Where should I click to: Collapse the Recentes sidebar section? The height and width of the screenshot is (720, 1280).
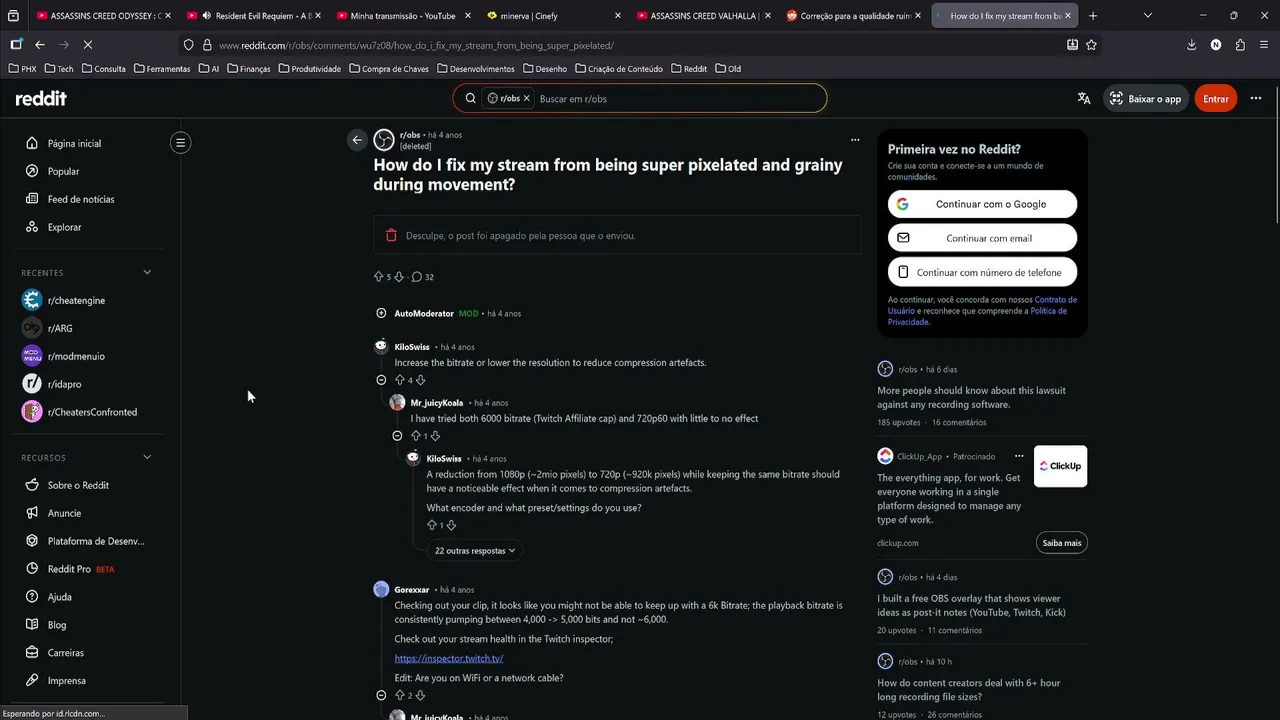(x=147, y=272)
